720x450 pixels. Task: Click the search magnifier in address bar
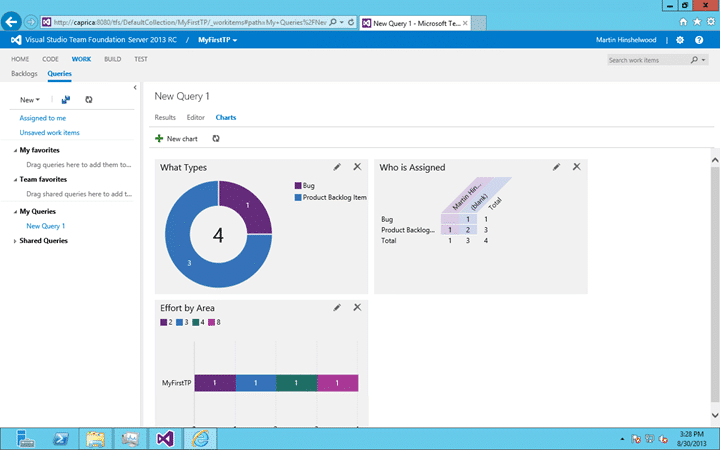click(333, 22)
